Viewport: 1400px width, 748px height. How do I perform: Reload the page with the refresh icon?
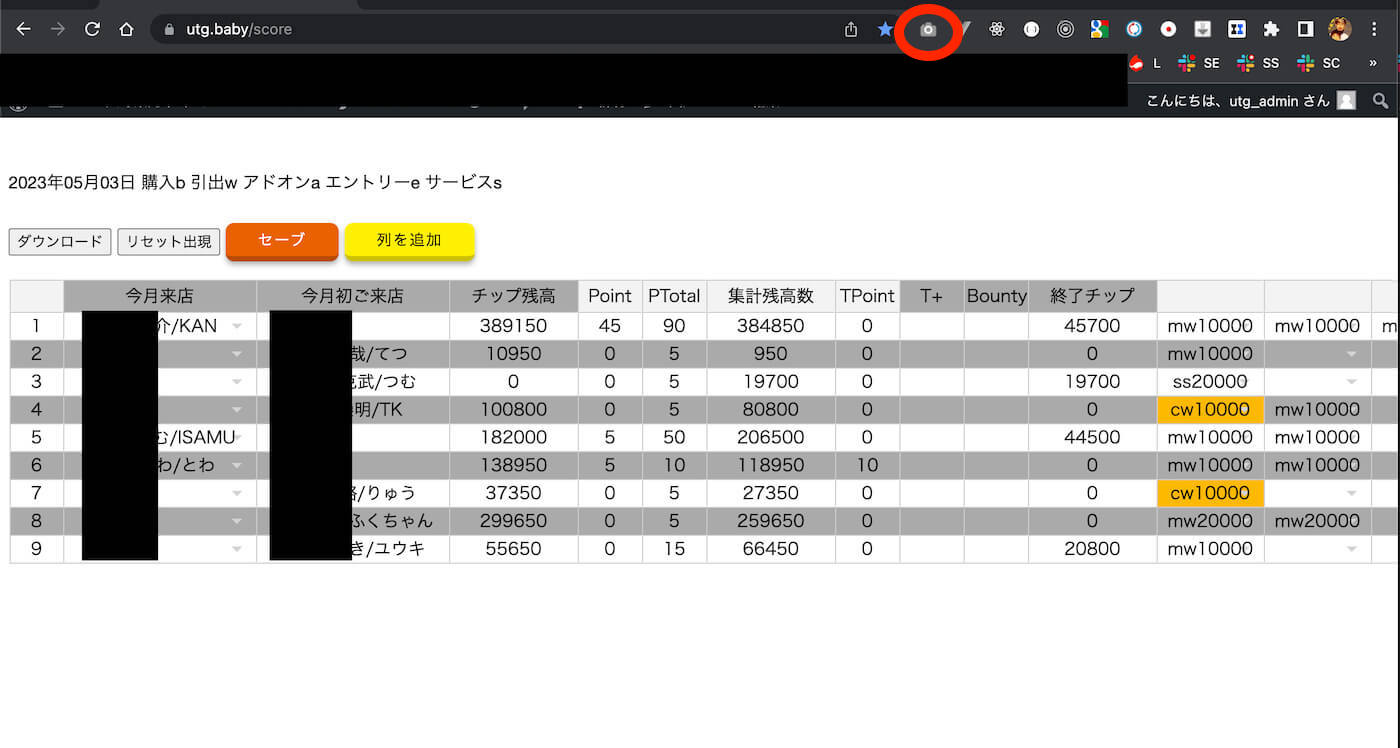(x=92, y=30)
